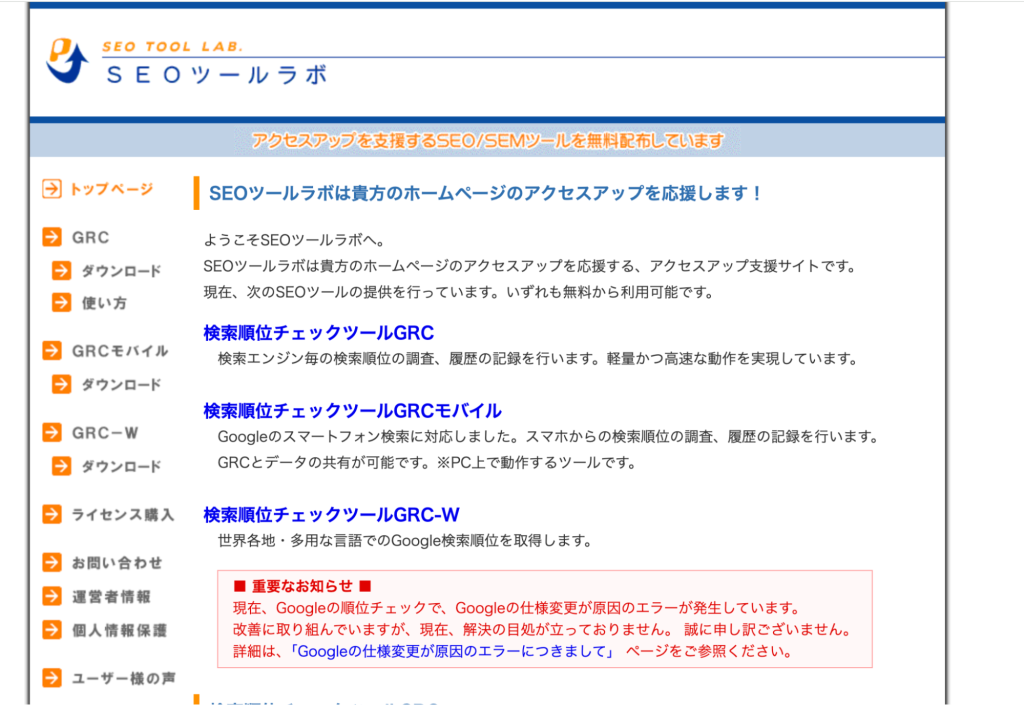Image resolution: width=1024 pixels, height=705 pixels.
Task: Click the arrow icon beside お問い合わせ
Action: tap(52, 562)
